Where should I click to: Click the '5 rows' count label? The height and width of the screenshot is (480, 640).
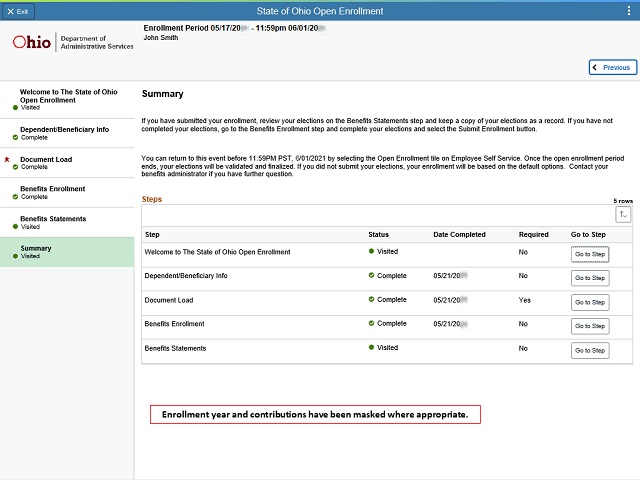click(x=623, y=201)
